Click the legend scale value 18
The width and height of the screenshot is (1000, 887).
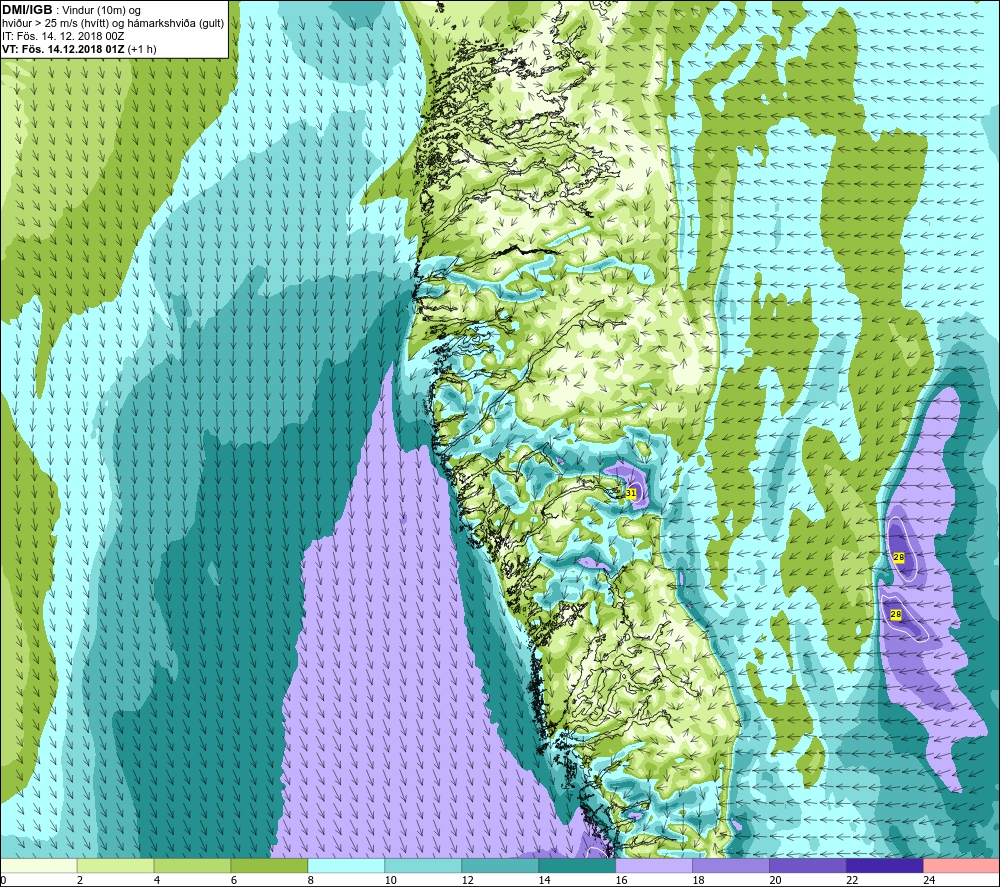click(698, 880)
